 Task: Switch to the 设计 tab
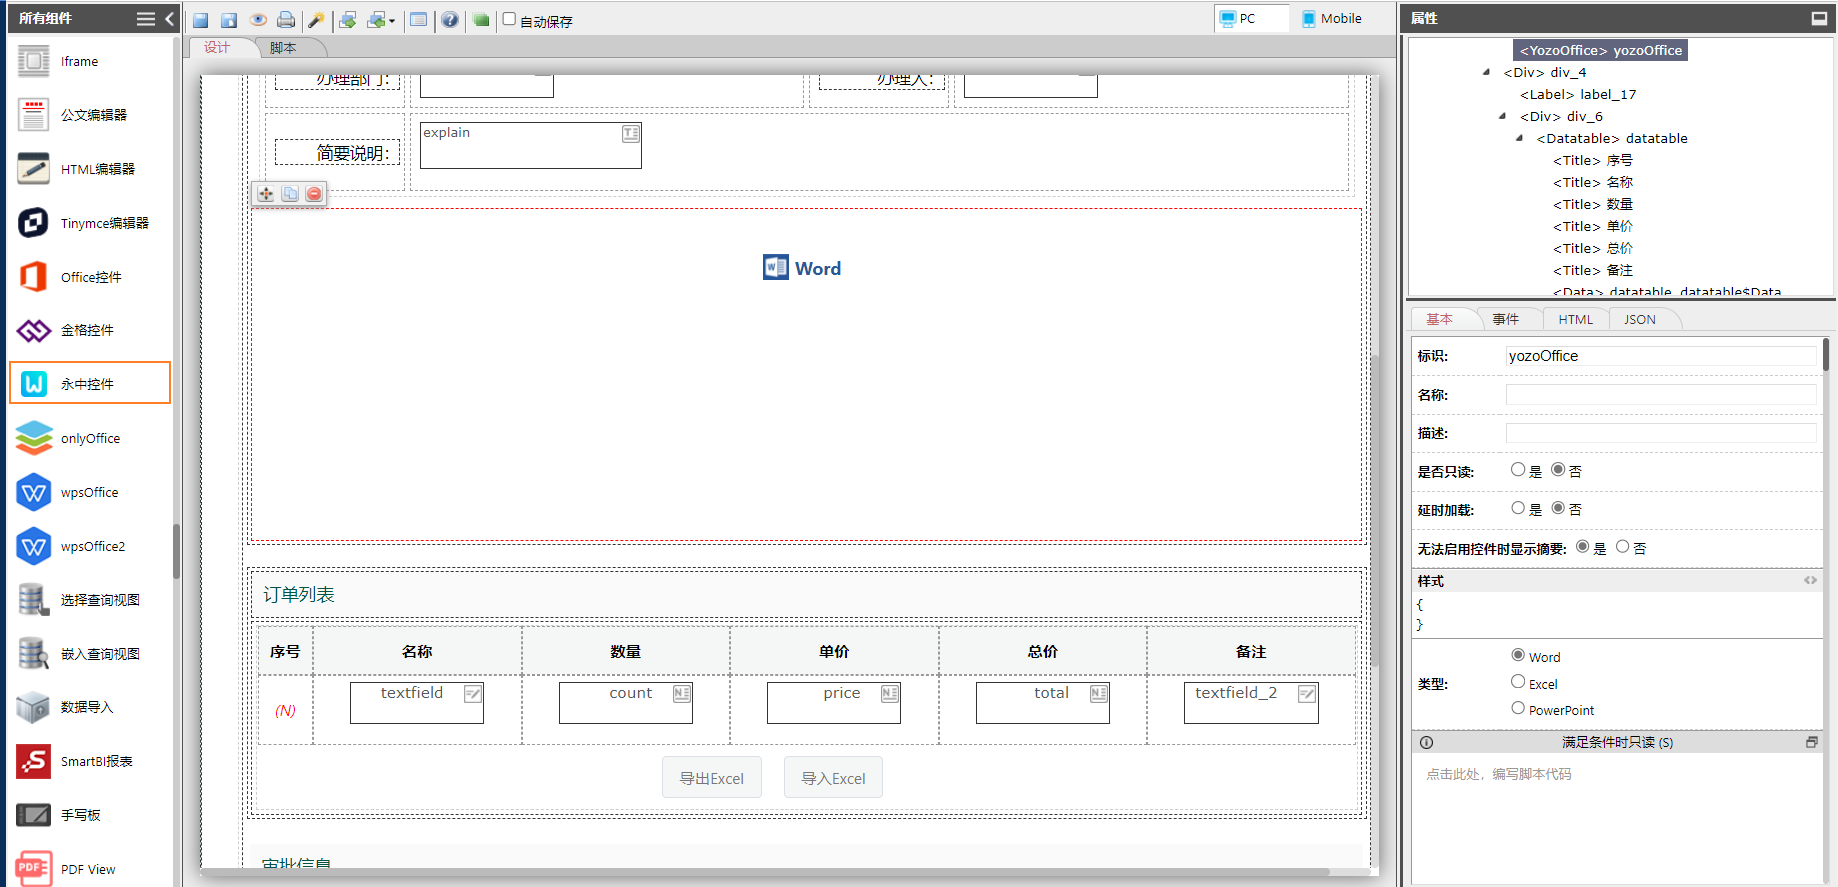pos(217,48)
